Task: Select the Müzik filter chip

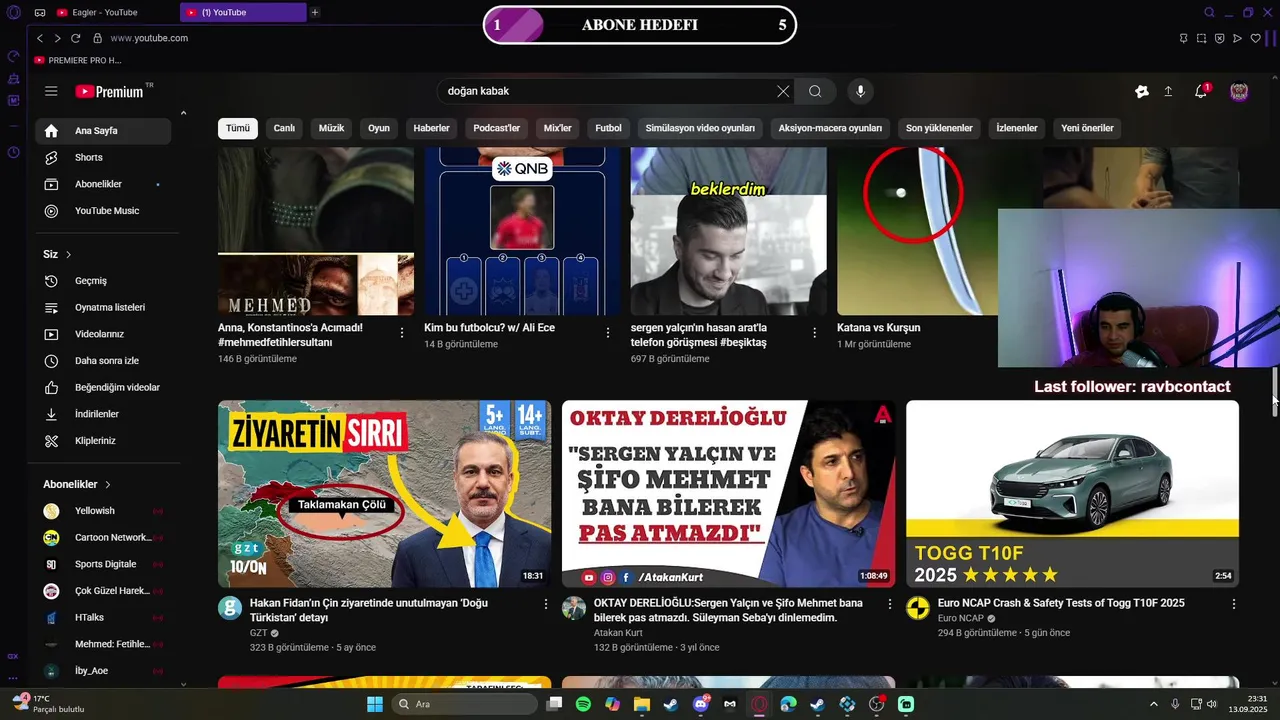Action: click(x=331, y=128)
